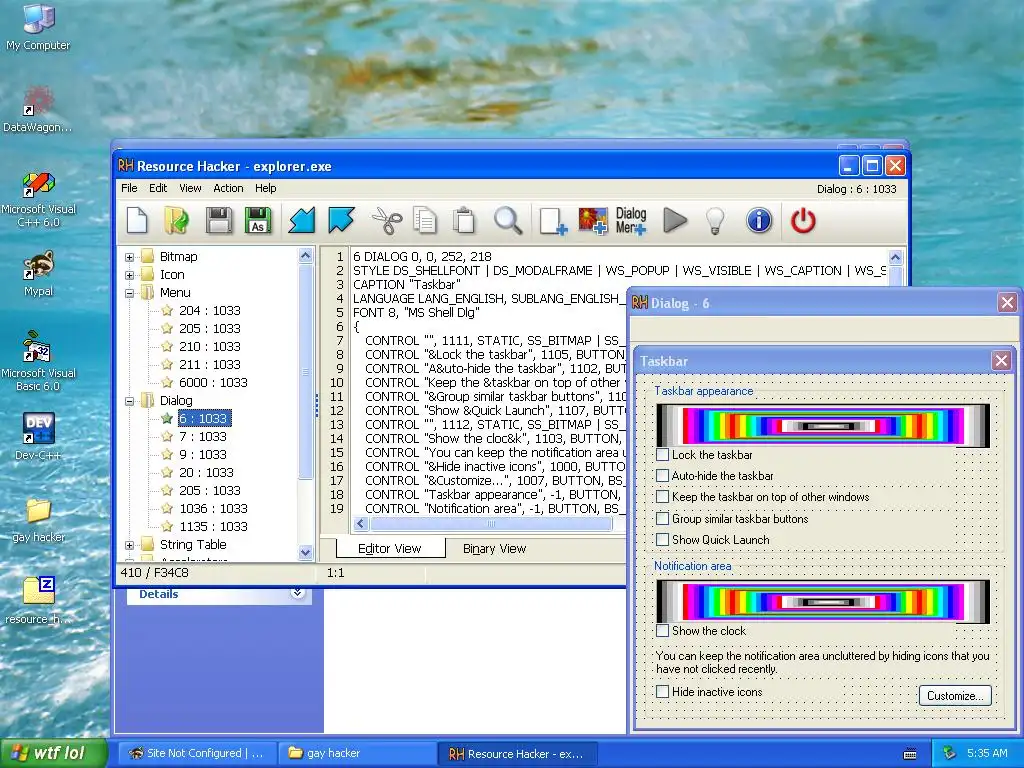The width and height of the screenshot is (1024, 768).
Task: Toggle the Details panel chevron
Action: click(298, 593)
